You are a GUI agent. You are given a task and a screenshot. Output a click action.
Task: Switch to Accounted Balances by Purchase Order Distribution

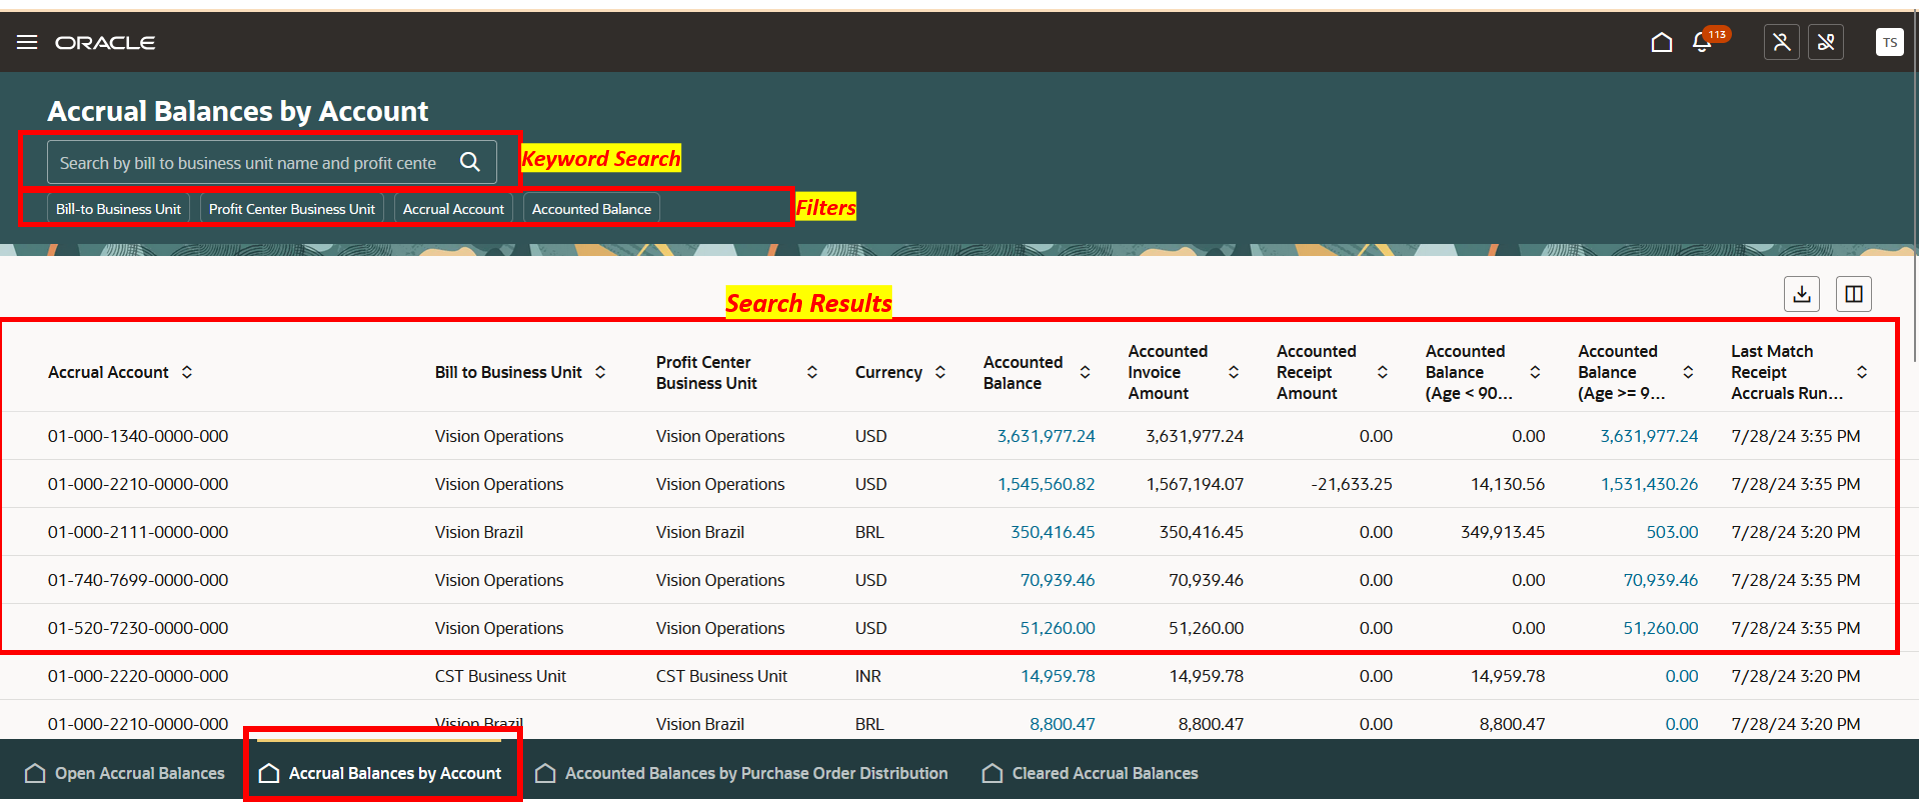pos(742,773)
